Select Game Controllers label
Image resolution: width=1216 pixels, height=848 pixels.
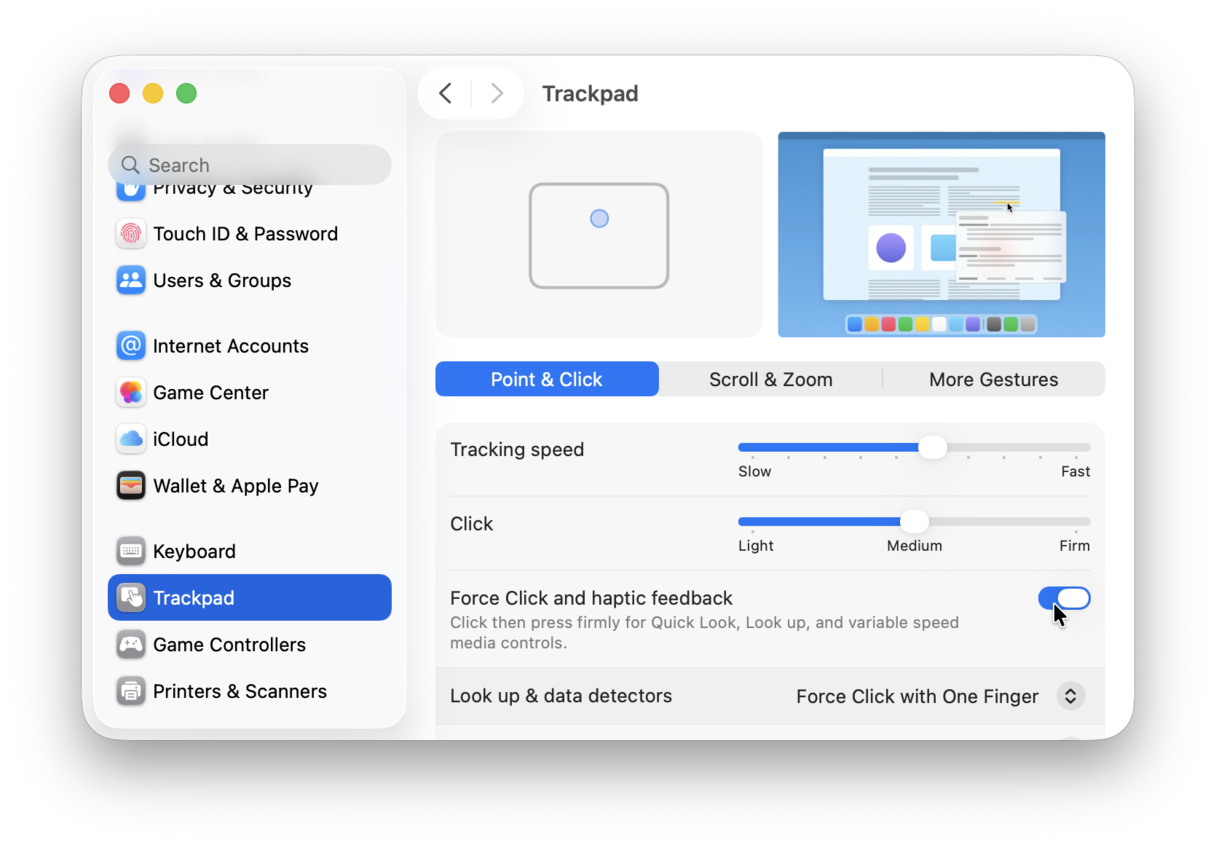pos(229,644)
